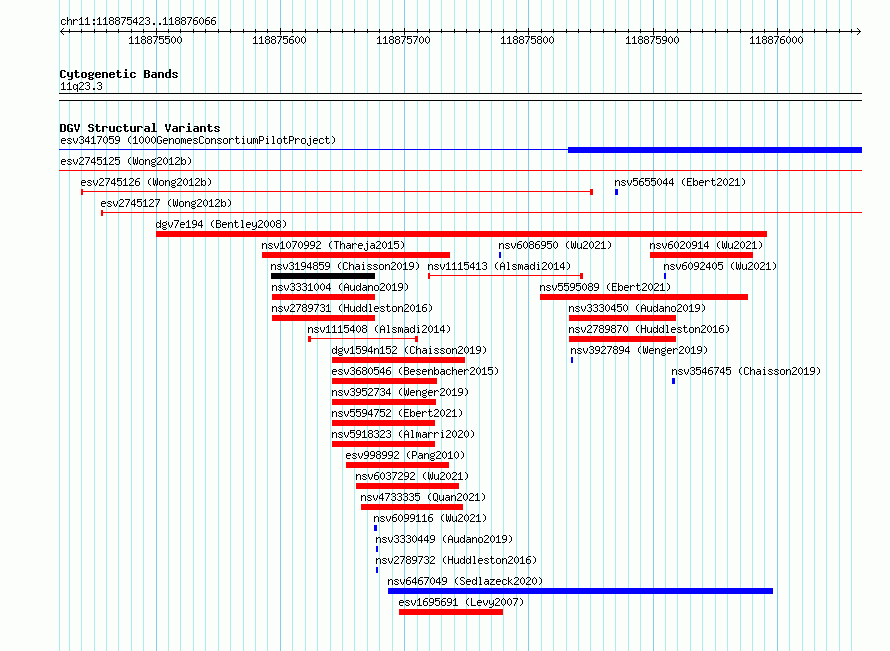
Task: Open nsv1070992 (Thareja2015) variant
Action: point(333,245)
